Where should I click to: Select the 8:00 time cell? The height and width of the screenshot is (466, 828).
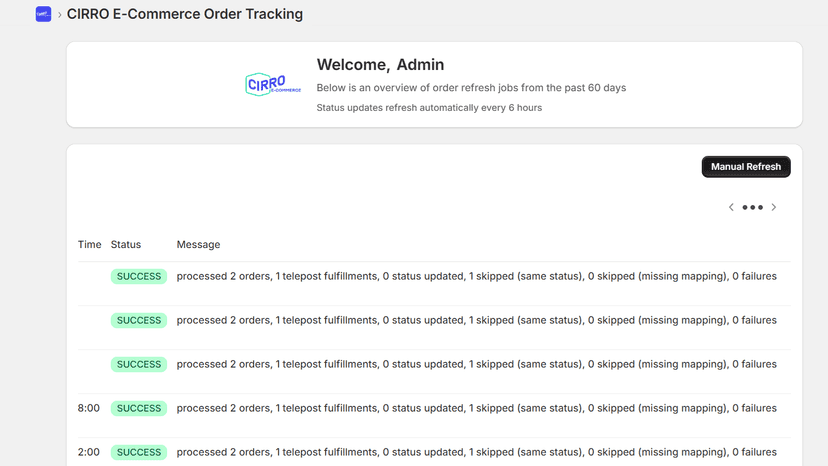pos(89,408)
